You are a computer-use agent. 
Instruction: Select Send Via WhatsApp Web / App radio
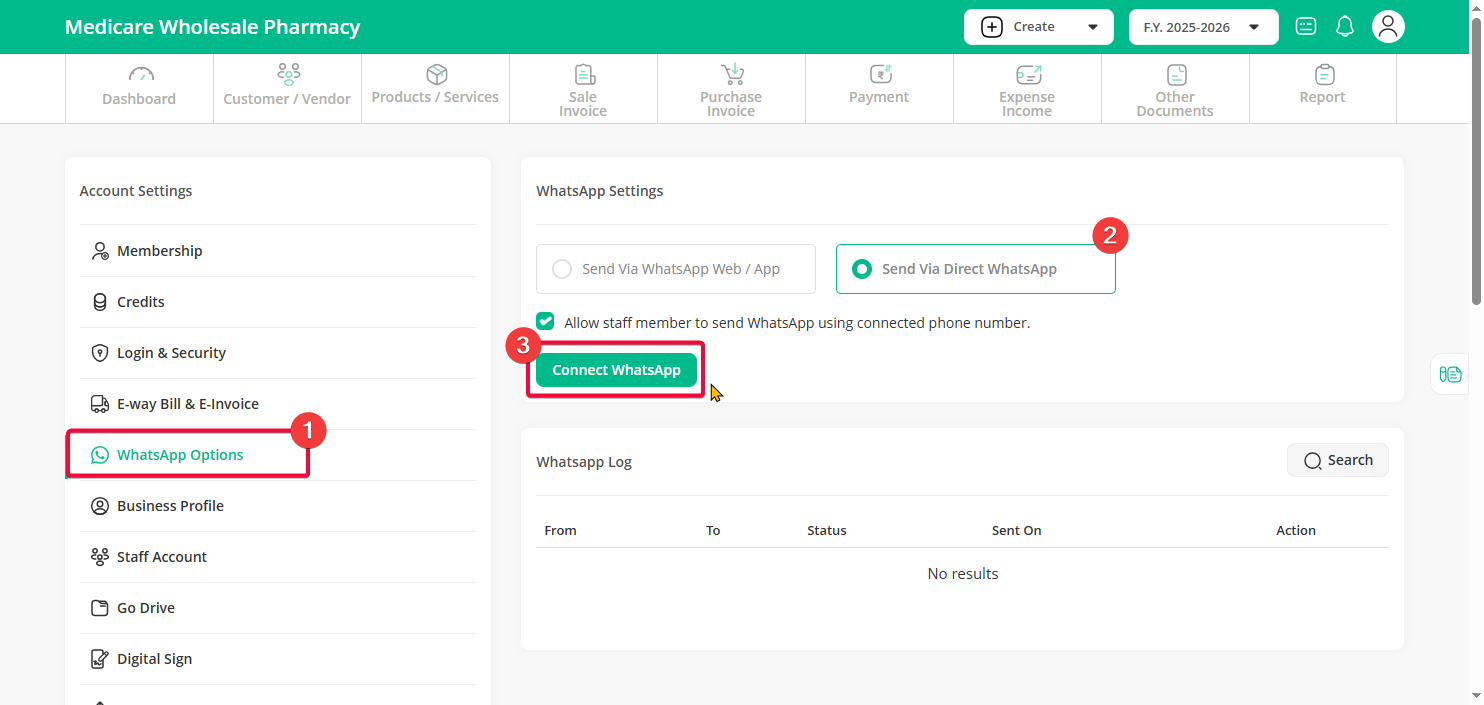tap(563, 269)
